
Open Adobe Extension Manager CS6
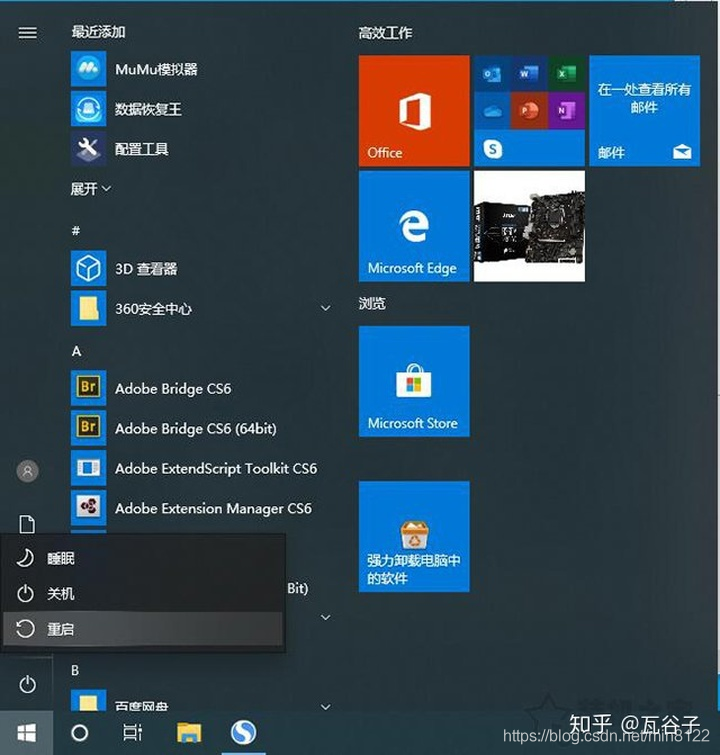pyautogui.click(x=202, y=508)
